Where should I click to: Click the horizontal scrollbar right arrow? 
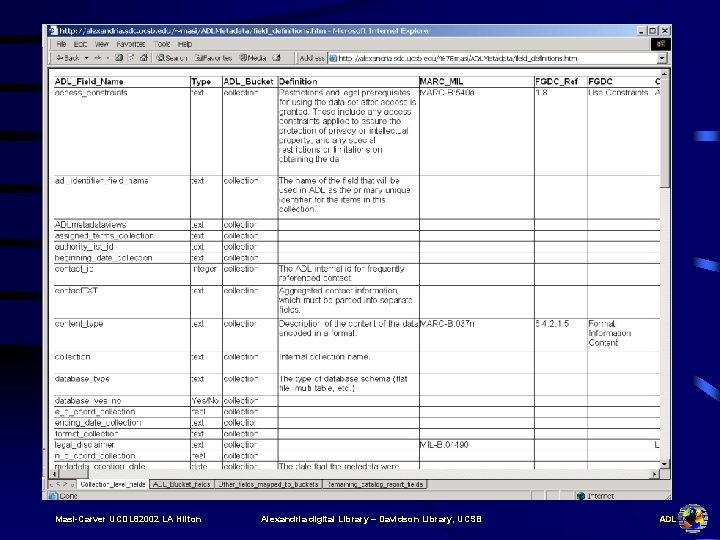pyautogui.click(x=655, y=473)
